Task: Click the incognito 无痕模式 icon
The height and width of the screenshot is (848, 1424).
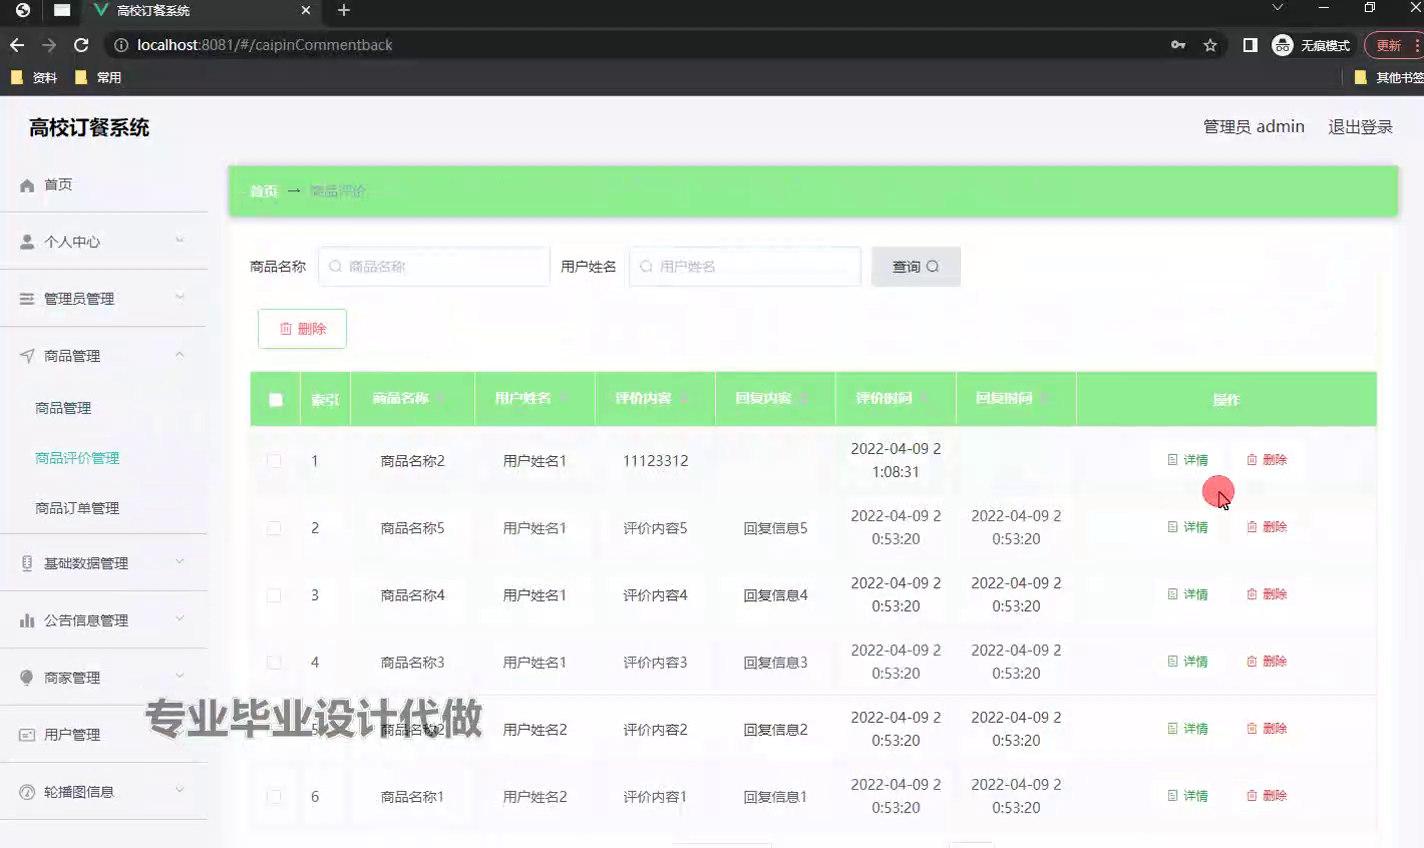Action: point(1282,45)
